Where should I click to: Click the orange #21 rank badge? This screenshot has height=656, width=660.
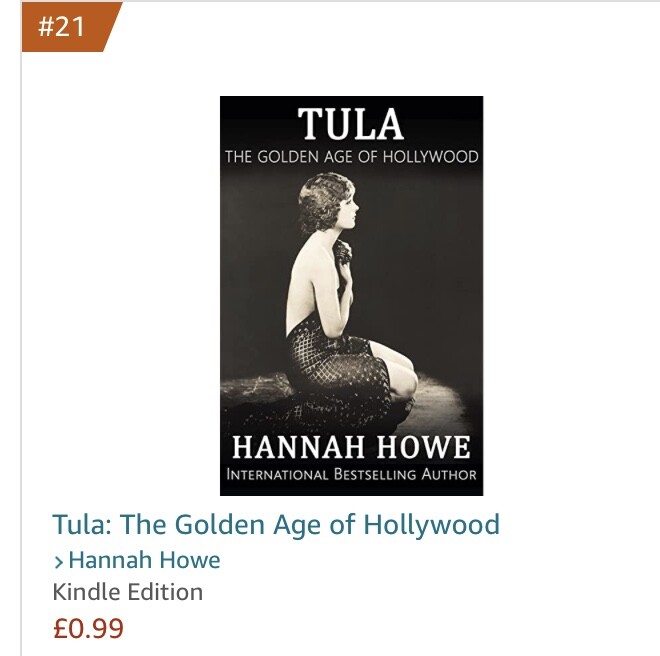67,27
